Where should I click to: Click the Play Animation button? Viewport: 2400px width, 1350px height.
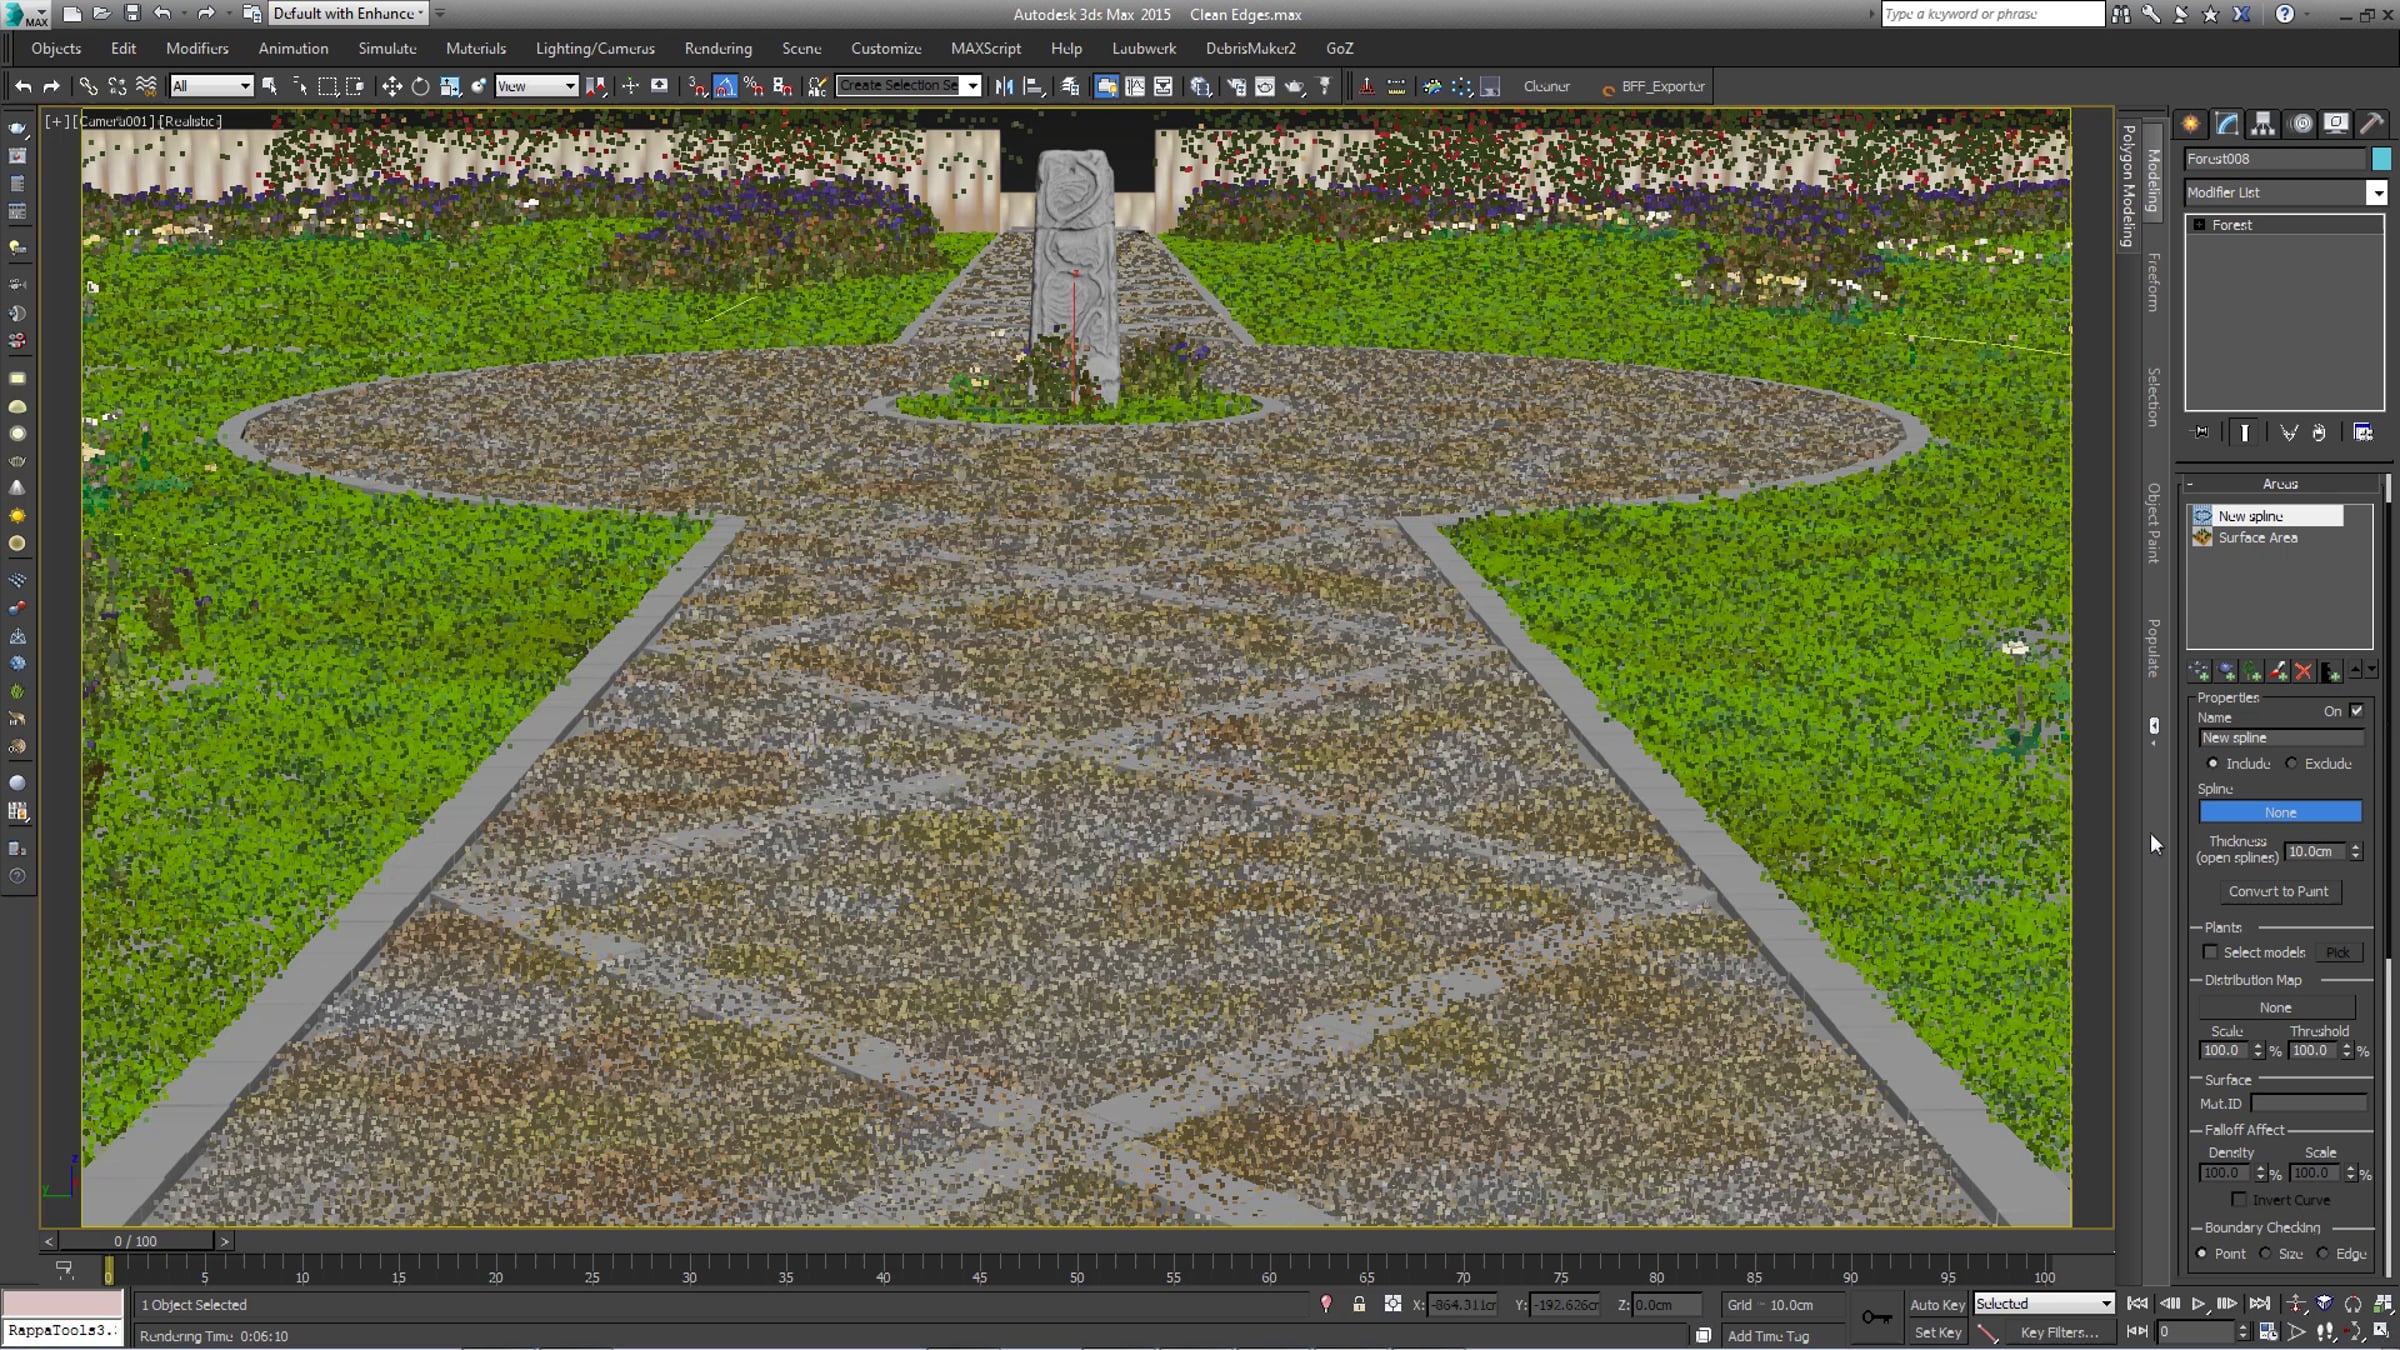click(x=2198, y=1304)
